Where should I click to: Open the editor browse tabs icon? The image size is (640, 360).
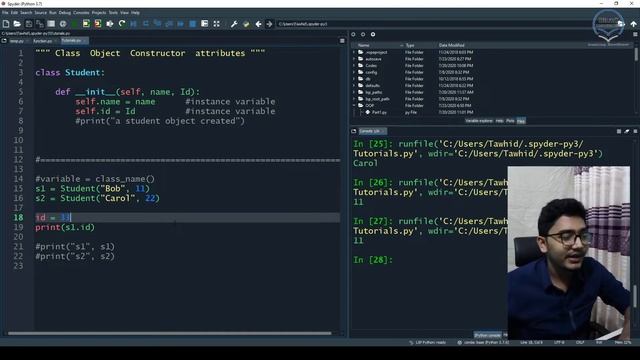tap(4, 41)
